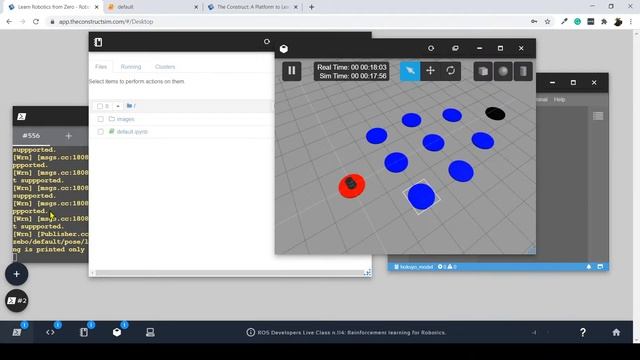Insert a sphere shape in simulator
The height and width of the screenshot is (360, 640).
503,71
